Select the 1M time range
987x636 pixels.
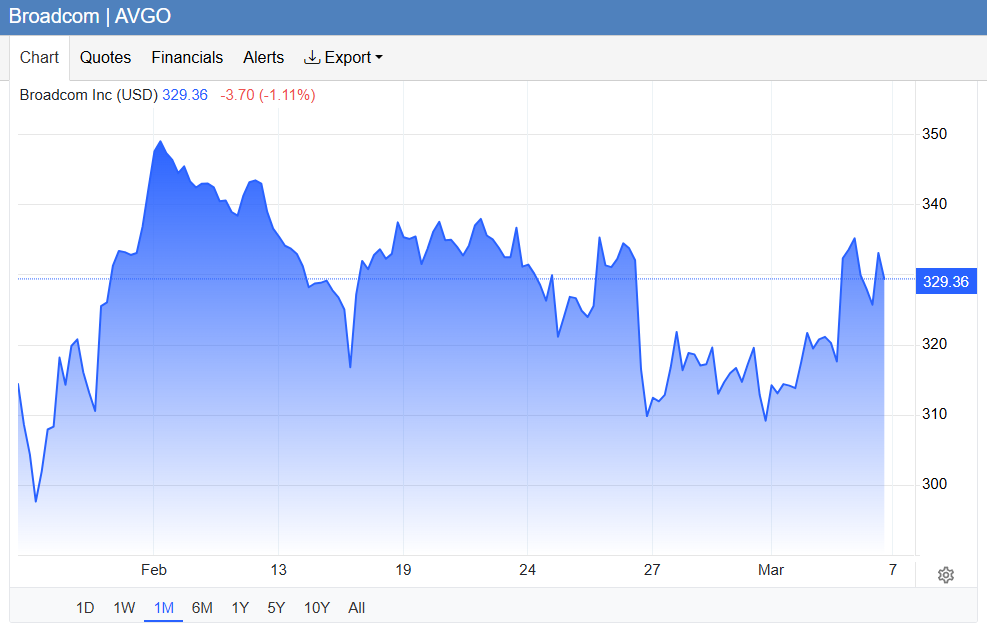[x=163, y=607]
